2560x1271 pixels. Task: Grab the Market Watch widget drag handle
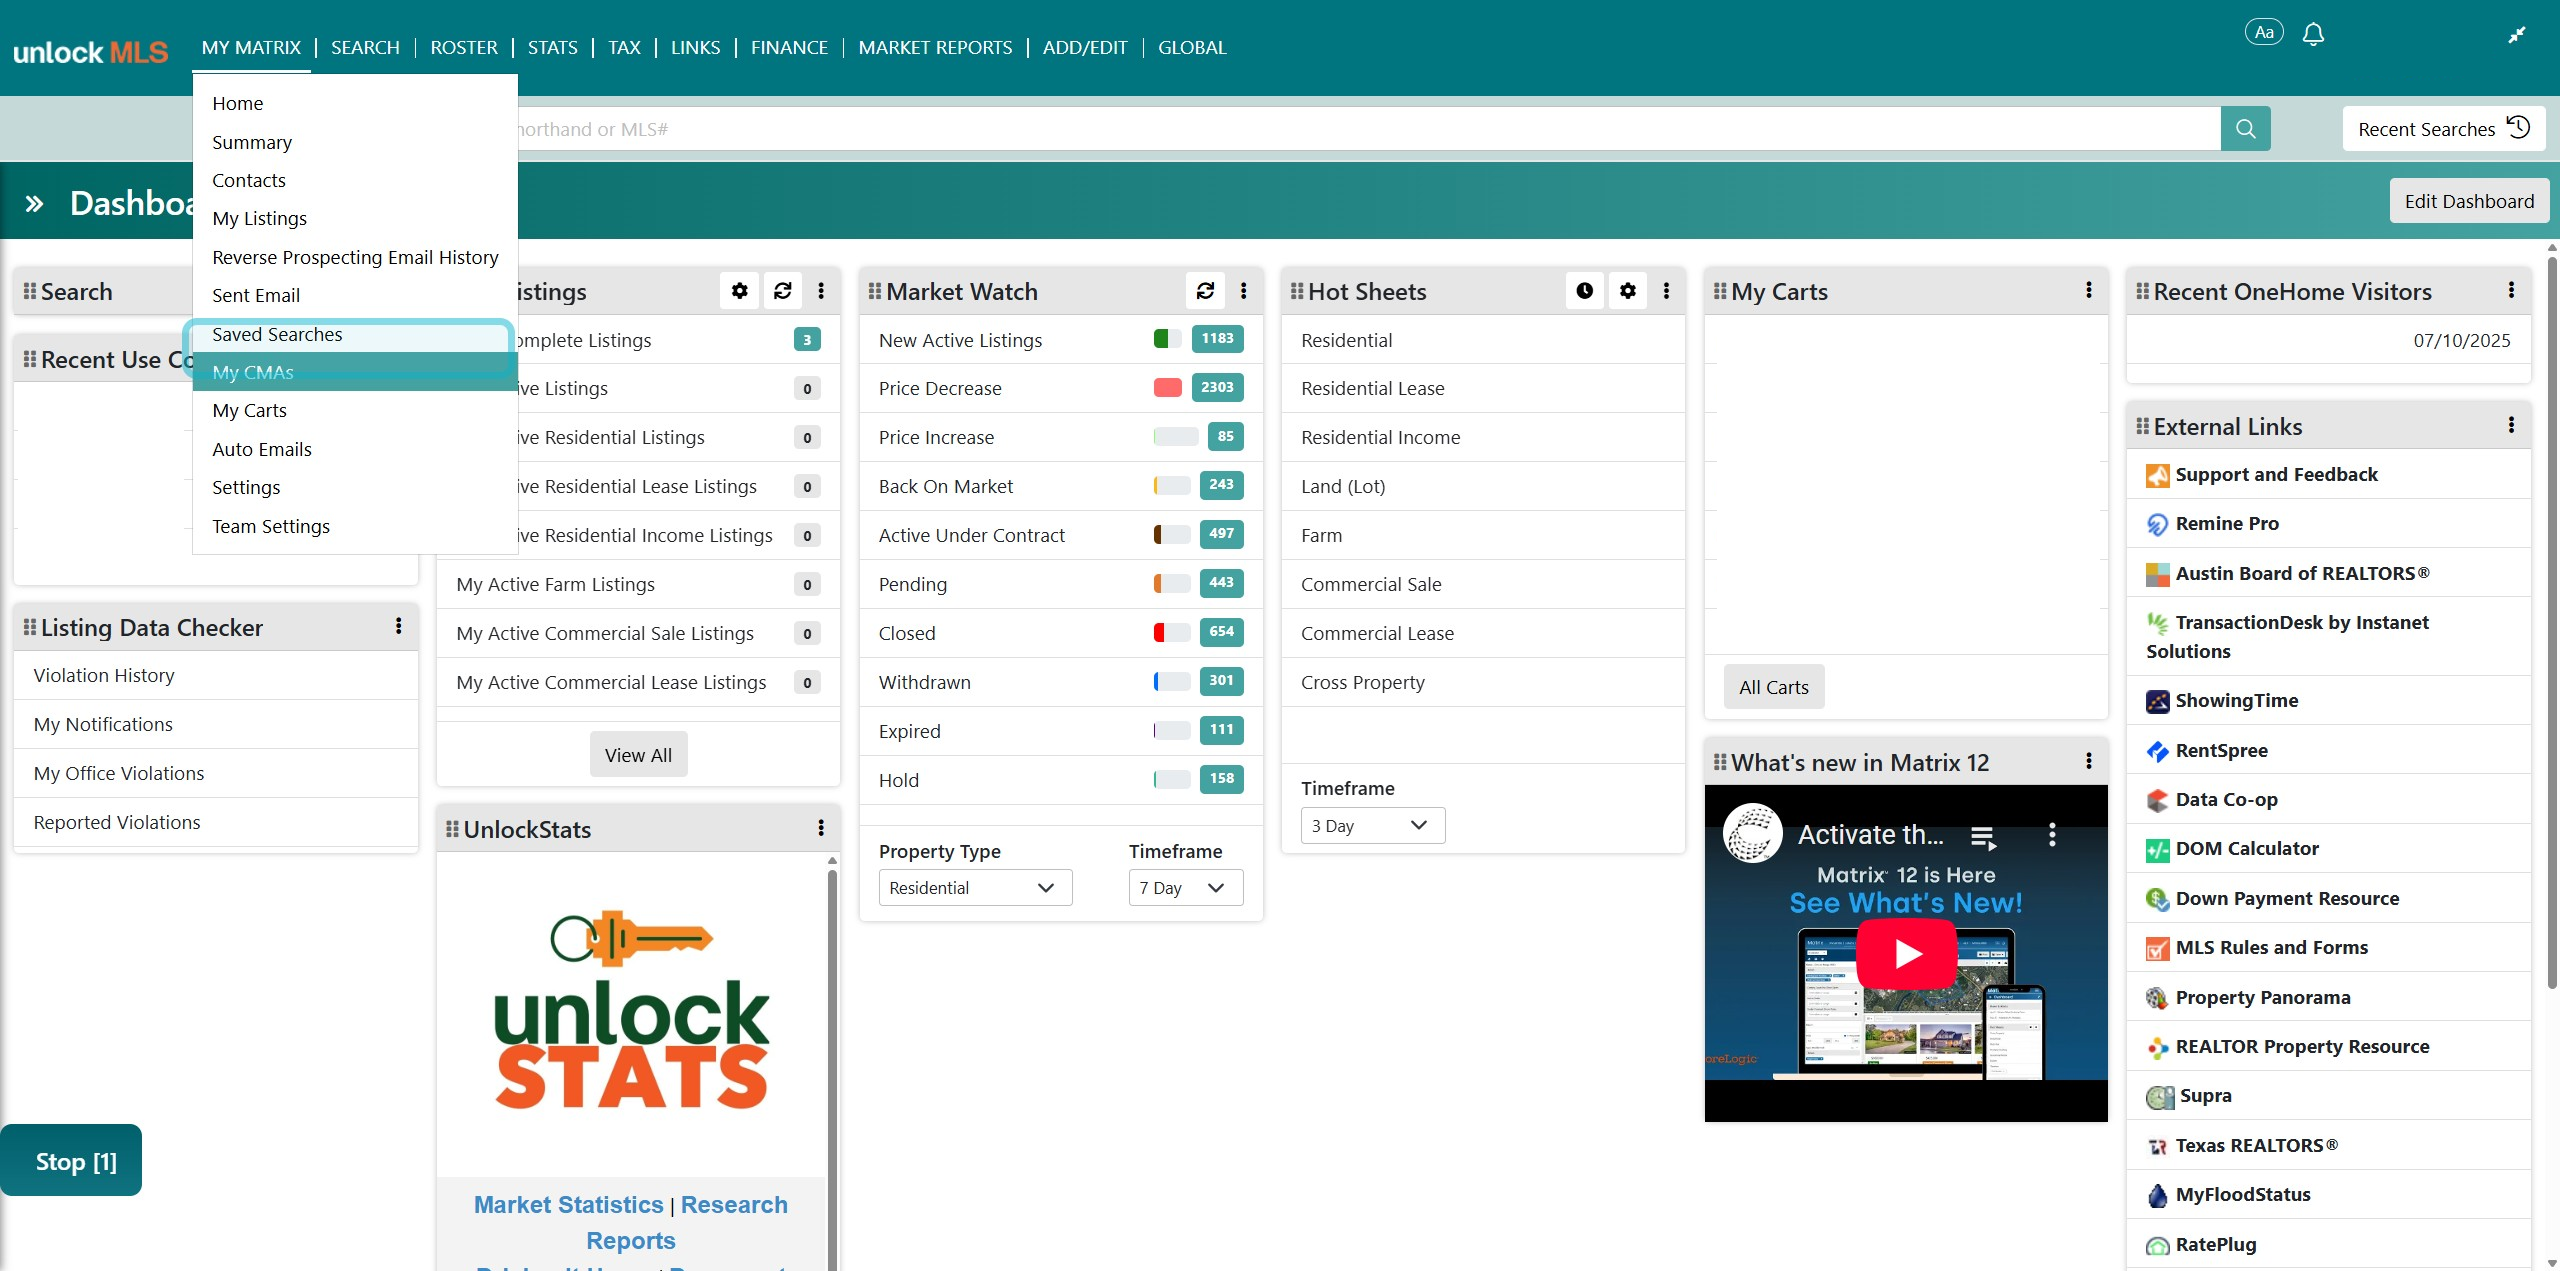tap(875, 291)
